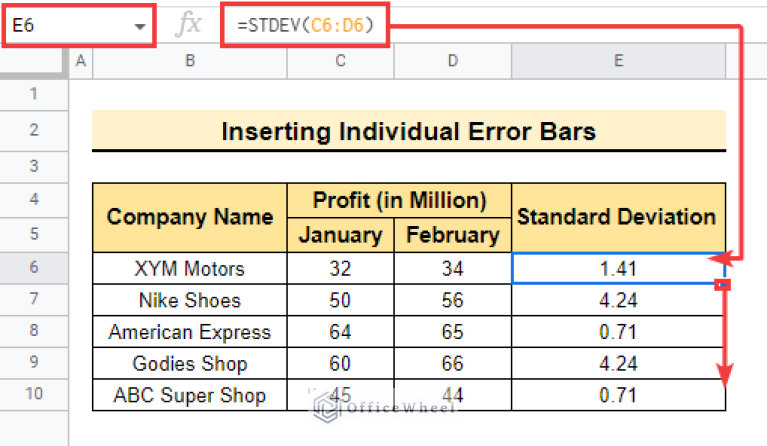Select January value 64
The width and height of the screenshot is (767, 446).
(x=340, y=332)
